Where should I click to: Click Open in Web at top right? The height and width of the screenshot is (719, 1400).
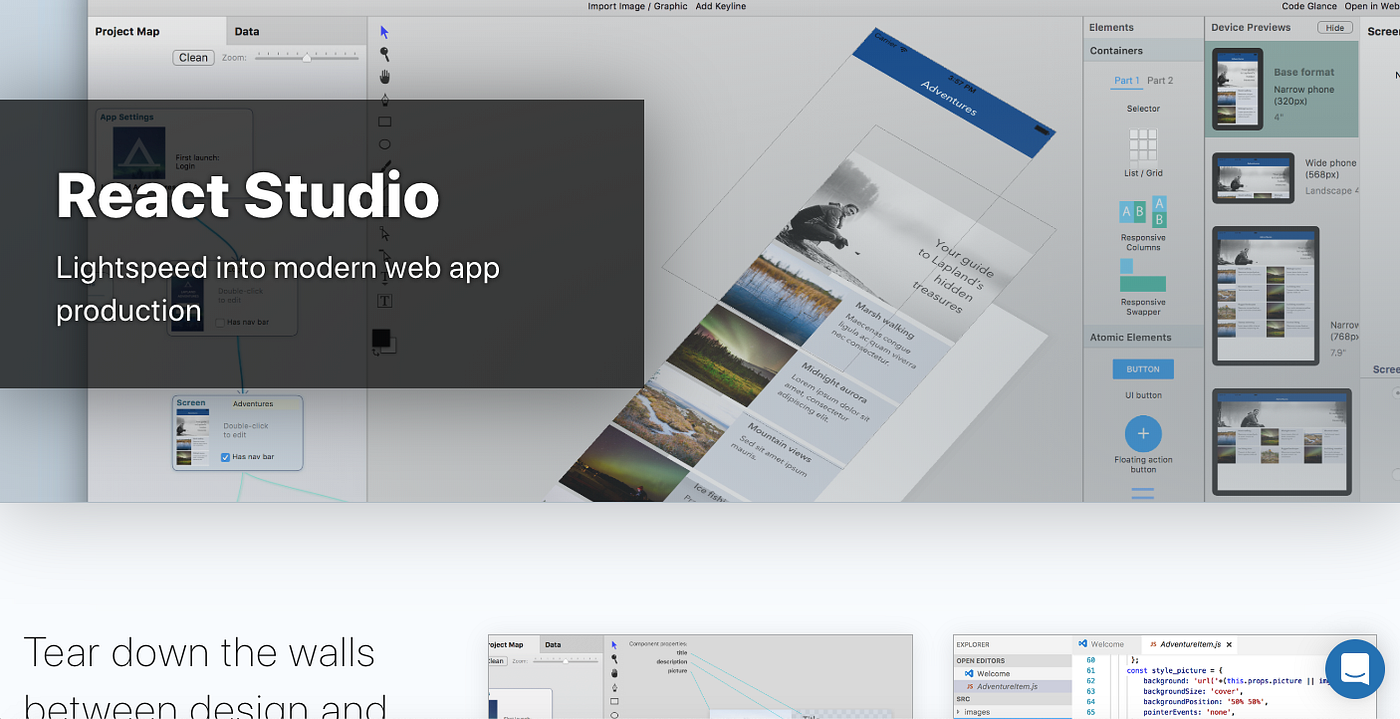[x=1371, y=6]
